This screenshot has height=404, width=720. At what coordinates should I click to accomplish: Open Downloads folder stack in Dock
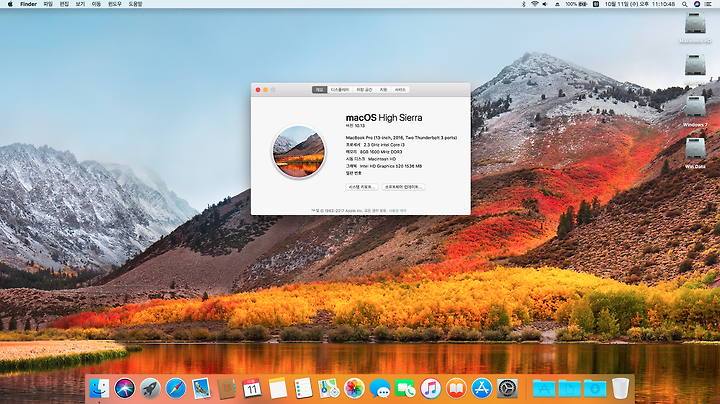tap(595, 388)
